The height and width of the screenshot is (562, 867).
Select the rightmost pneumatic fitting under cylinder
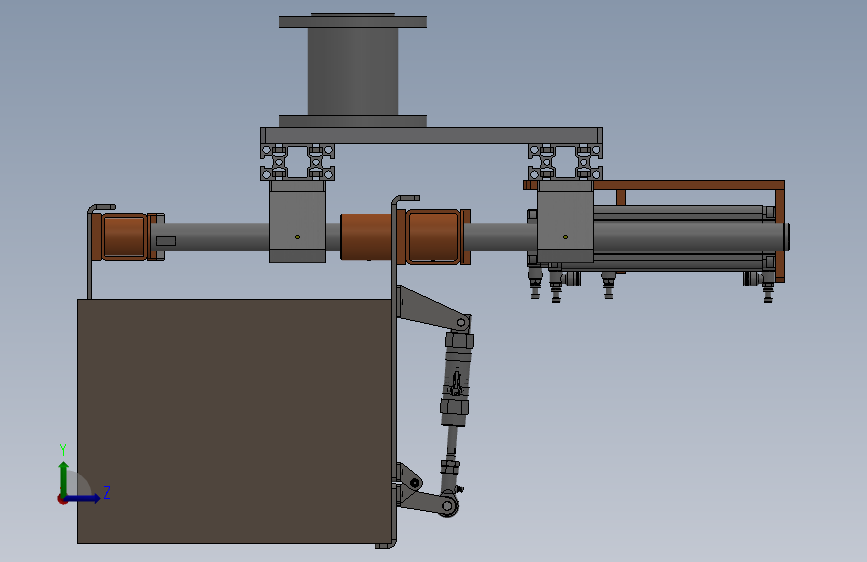768,288
